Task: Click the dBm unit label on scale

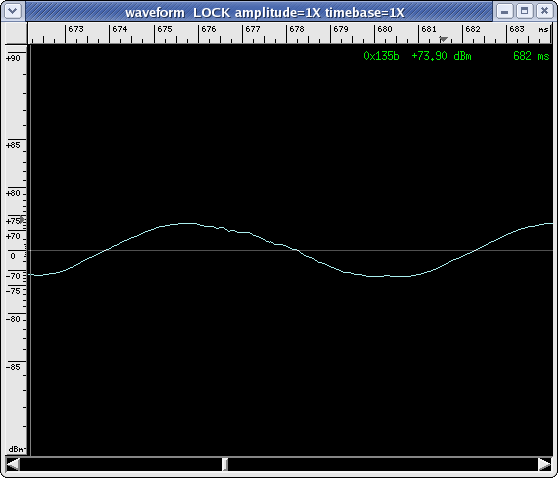Action: click(x=16, y=449)
